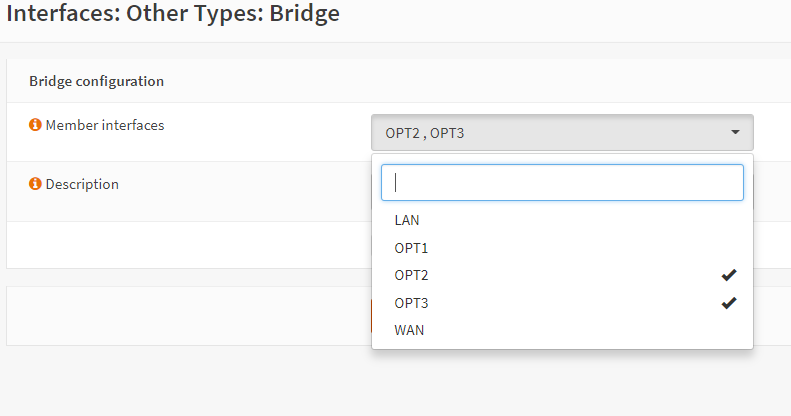
Task: Choose OPT1 from the interface list
Action: pos(411,248)
